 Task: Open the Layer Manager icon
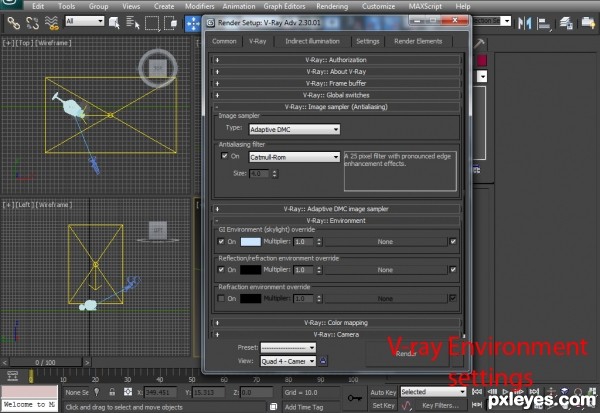tap(566, 23)
